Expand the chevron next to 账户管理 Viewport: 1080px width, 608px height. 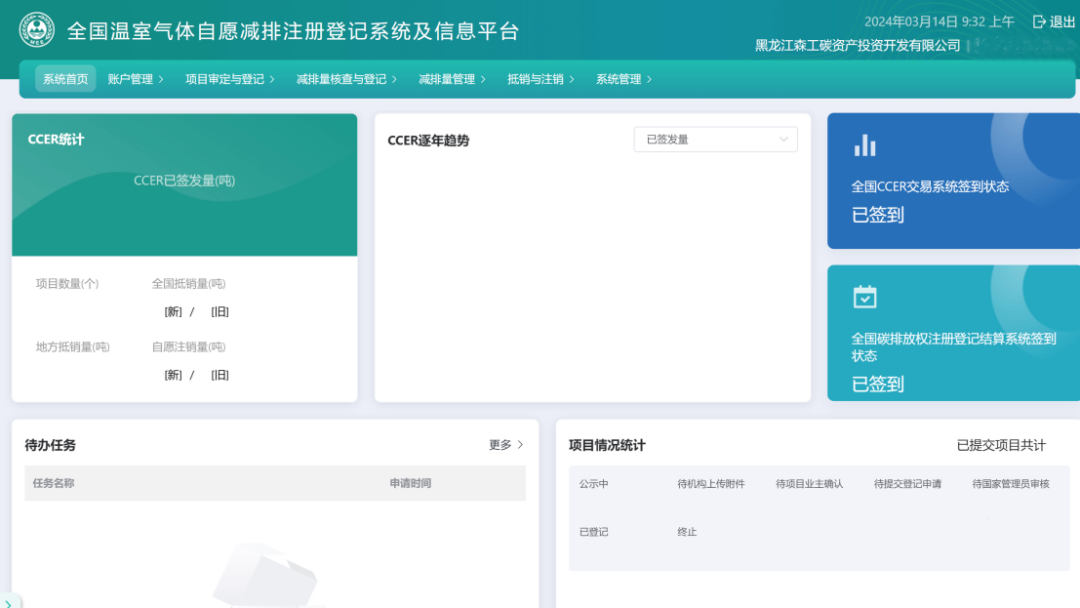(161, 79)
